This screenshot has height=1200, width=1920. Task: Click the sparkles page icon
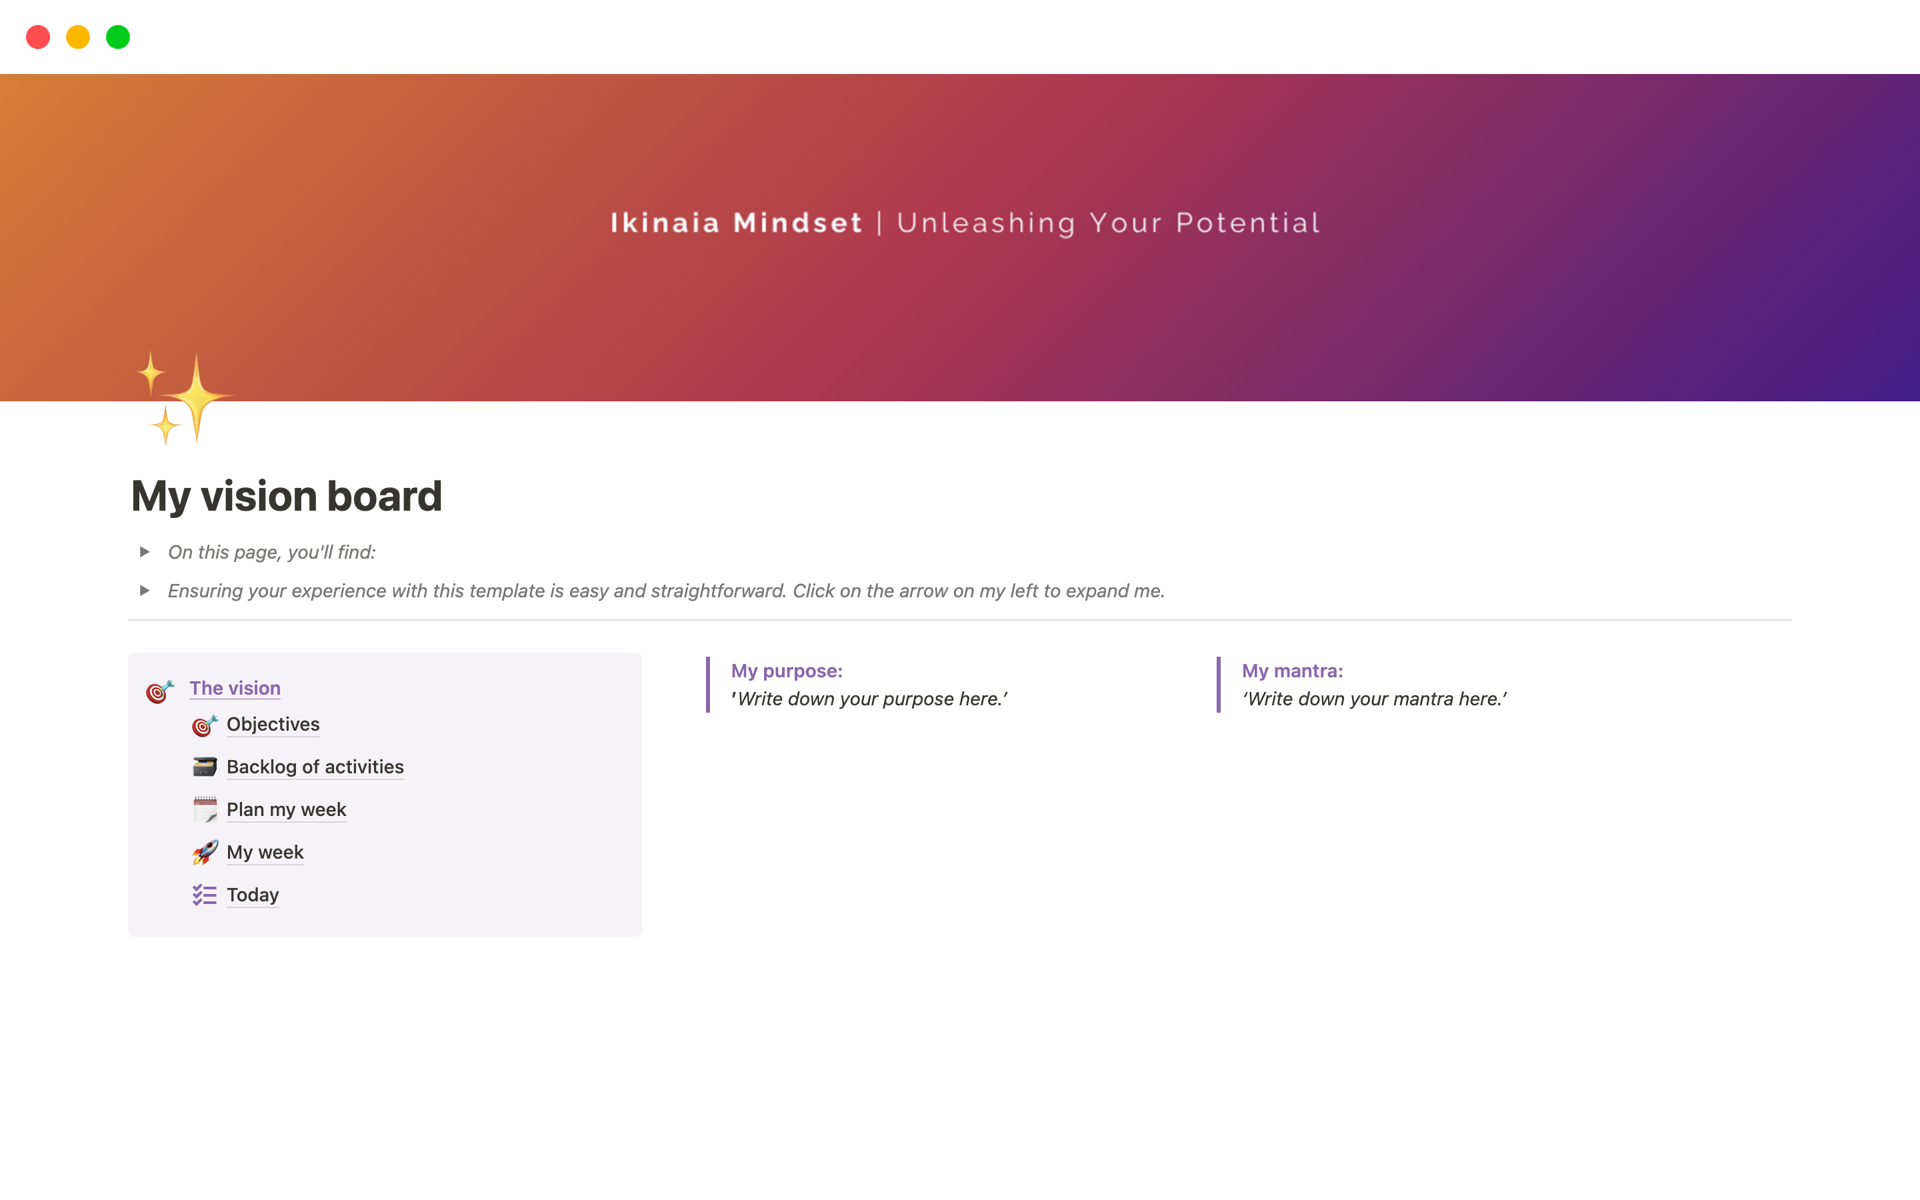[185, 398]
